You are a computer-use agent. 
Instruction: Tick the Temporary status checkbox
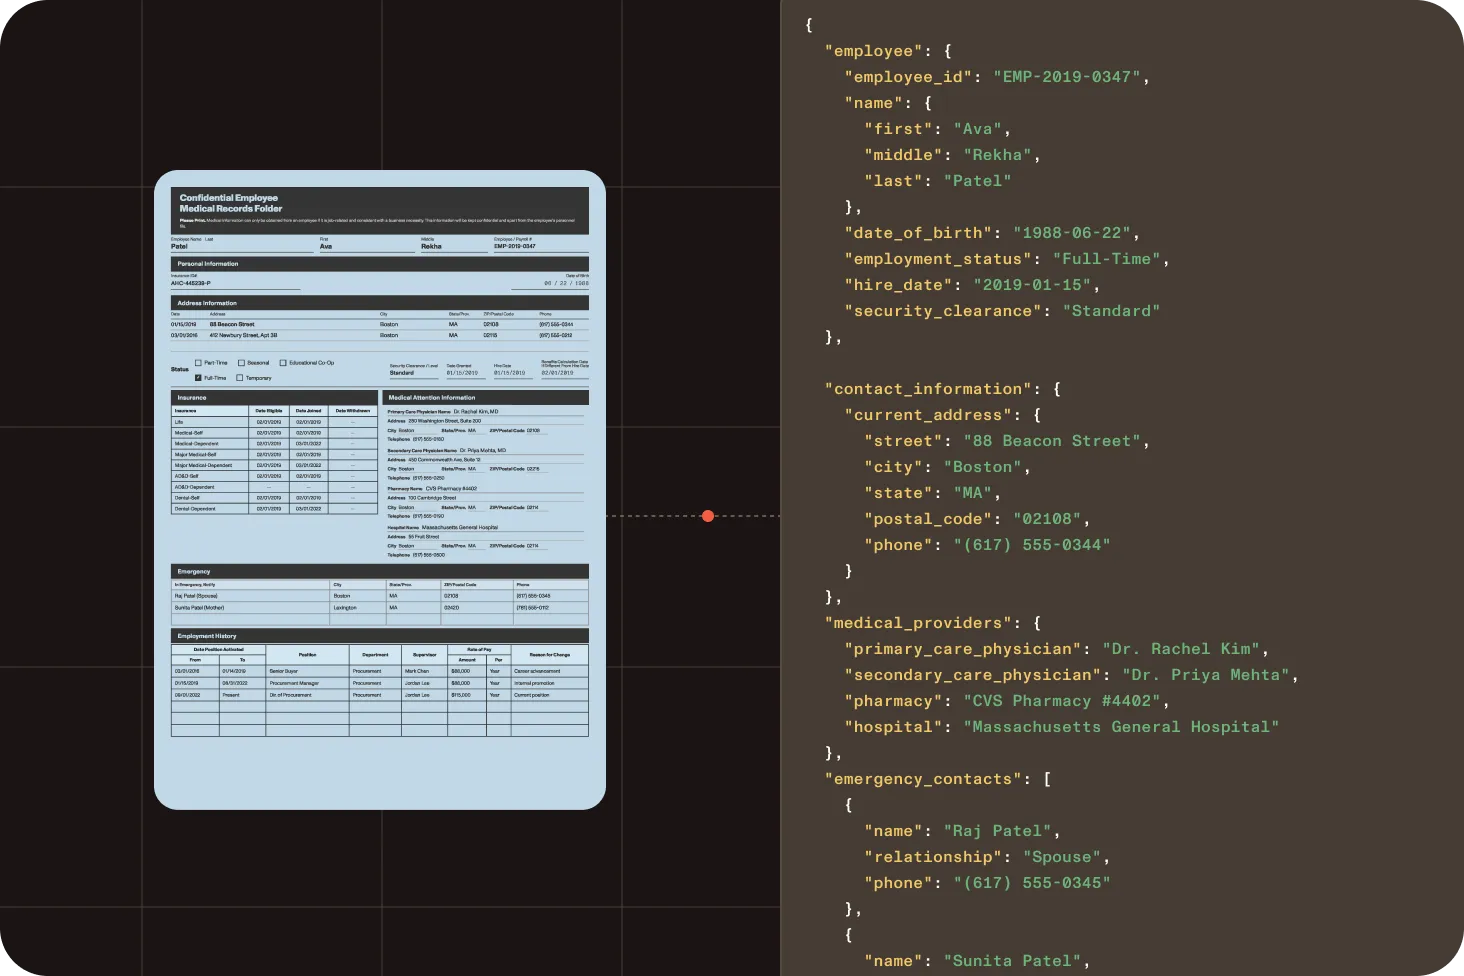coord(240,378)
